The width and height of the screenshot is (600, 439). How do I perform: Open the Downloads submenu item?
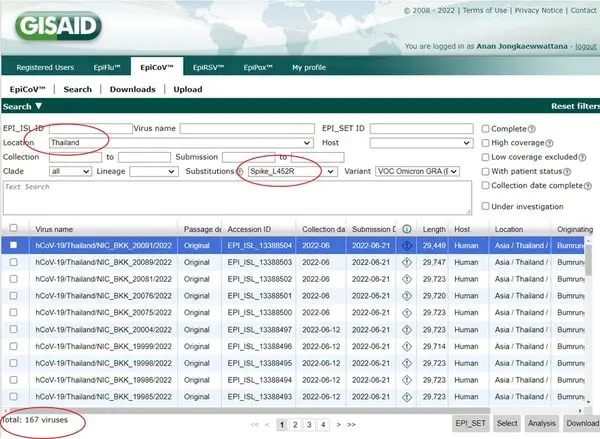pyautogui.click(x=132, y=89)
